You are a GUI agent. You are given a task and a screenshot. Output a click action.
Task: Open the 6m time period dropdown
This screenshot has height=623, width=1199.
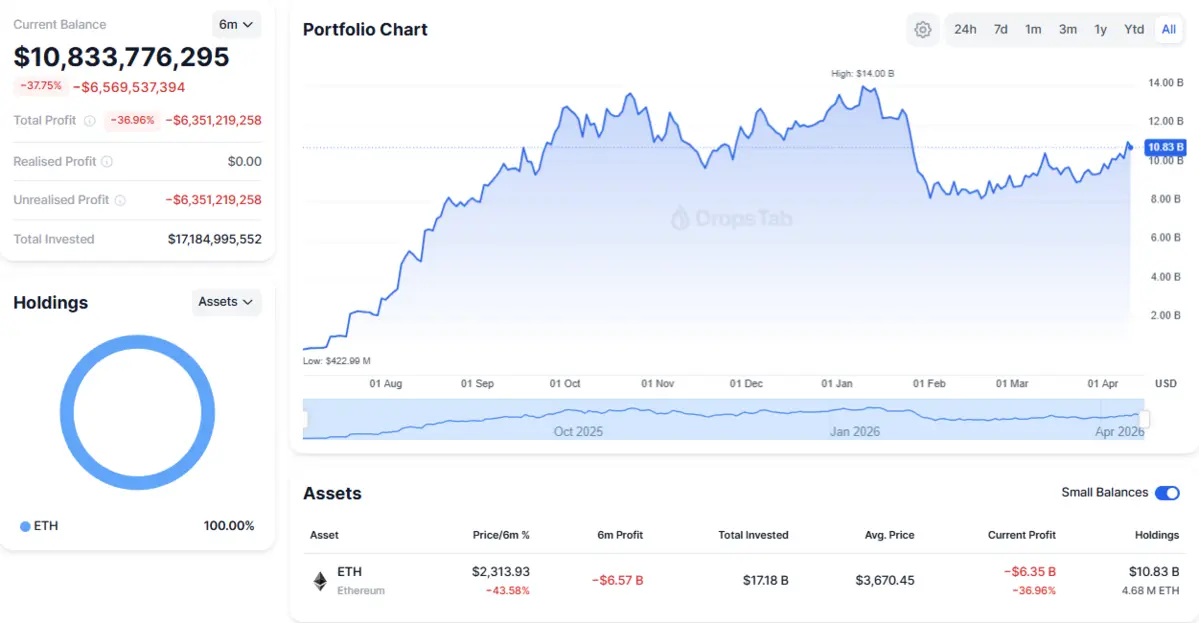coord(236,24)
